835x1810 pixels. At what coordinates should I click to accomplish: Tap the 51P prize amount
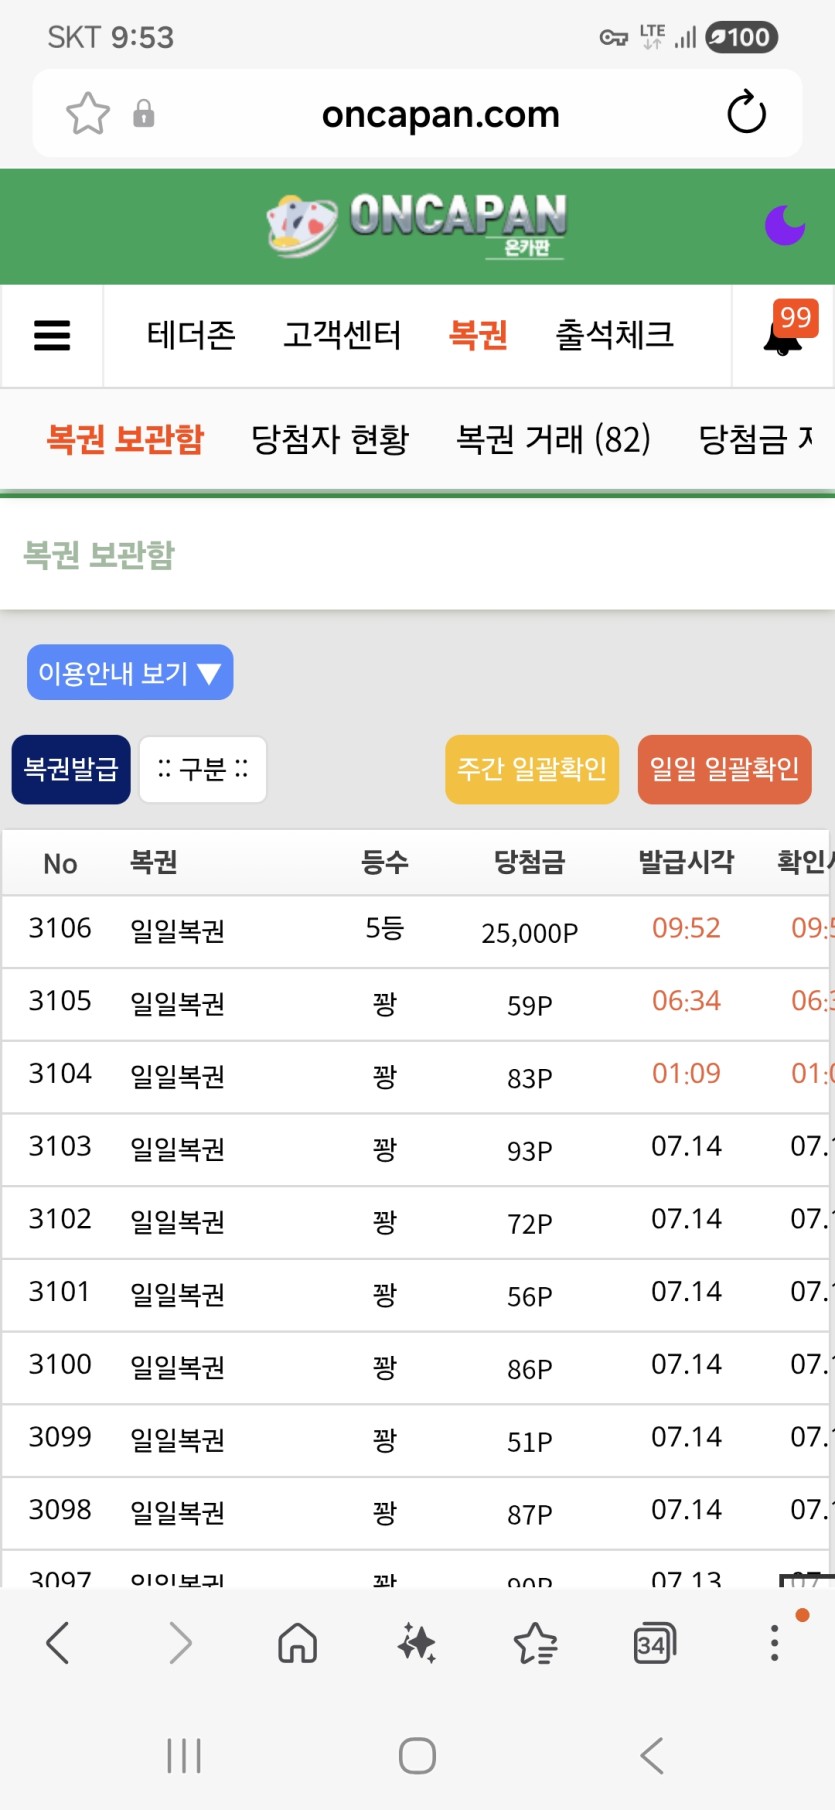point(530,1442)
